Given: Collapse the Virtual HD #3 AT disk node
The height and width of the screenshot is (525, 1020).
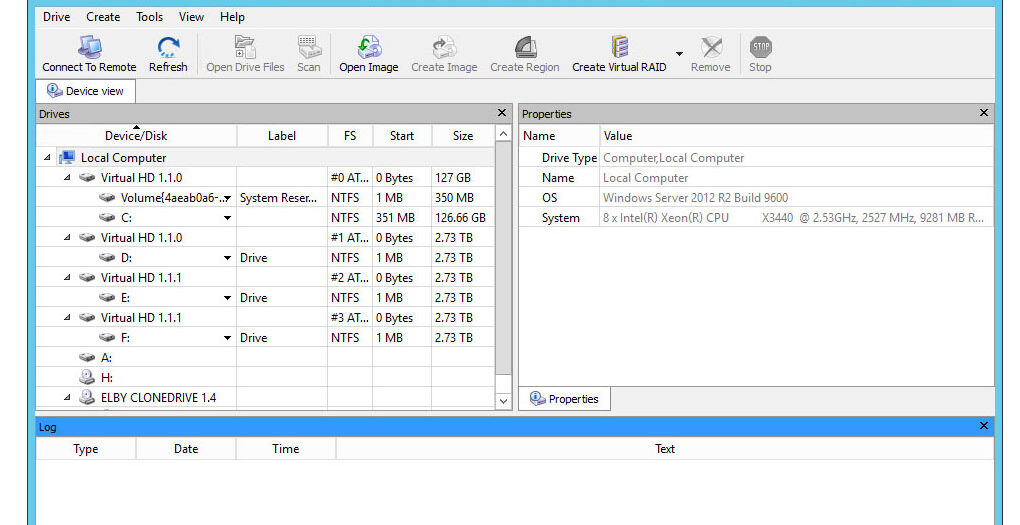Looking at the screenshot, I should 67,317.
